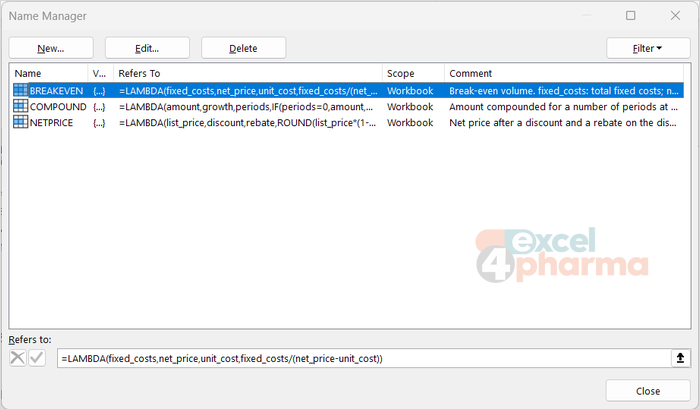Click Workbook scope in NETPRICE row
This screenshot has width=700, height=410.
coord(410,122)
